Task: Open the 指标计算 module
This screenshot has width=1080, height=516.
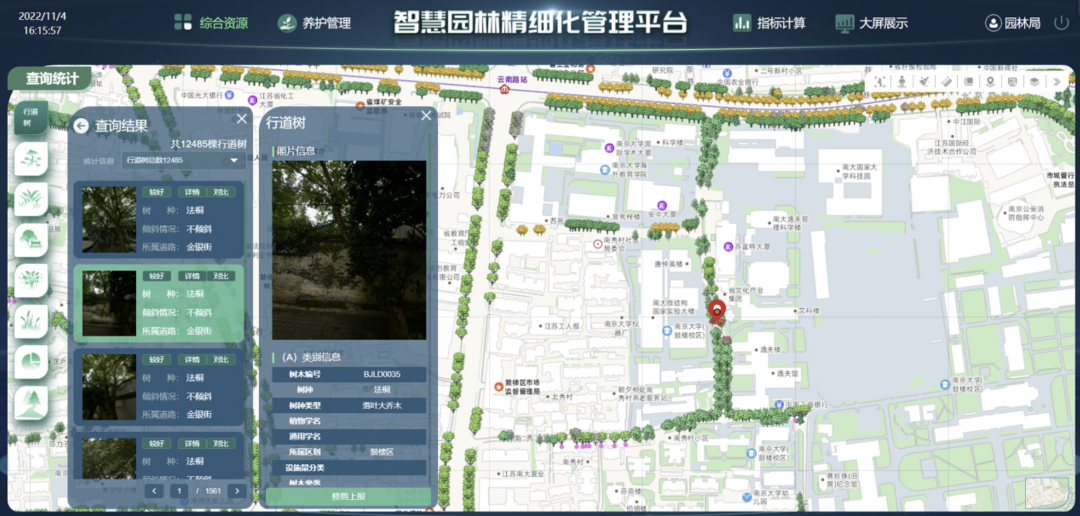Action: [769, 23]
